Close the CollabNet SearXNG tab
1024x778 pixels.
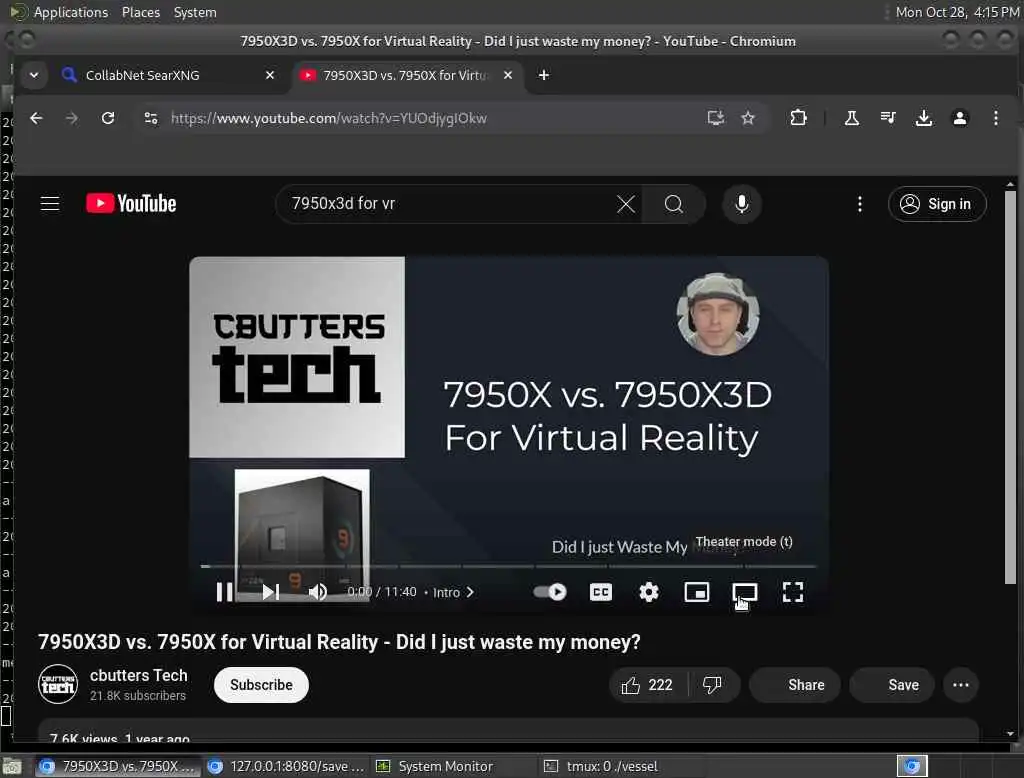pos(270,75)
